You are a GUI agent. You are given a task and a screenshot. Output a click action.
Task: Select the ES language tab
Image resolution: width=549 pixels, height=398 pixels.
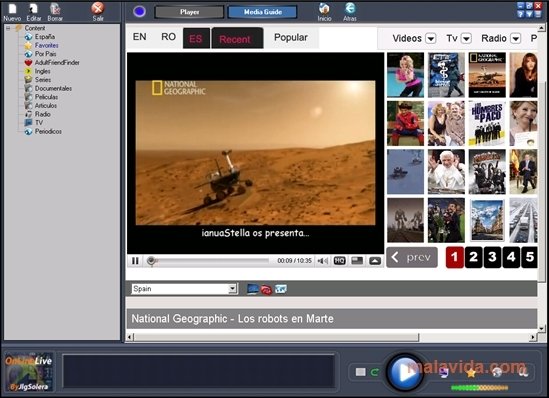pos(196,39)
